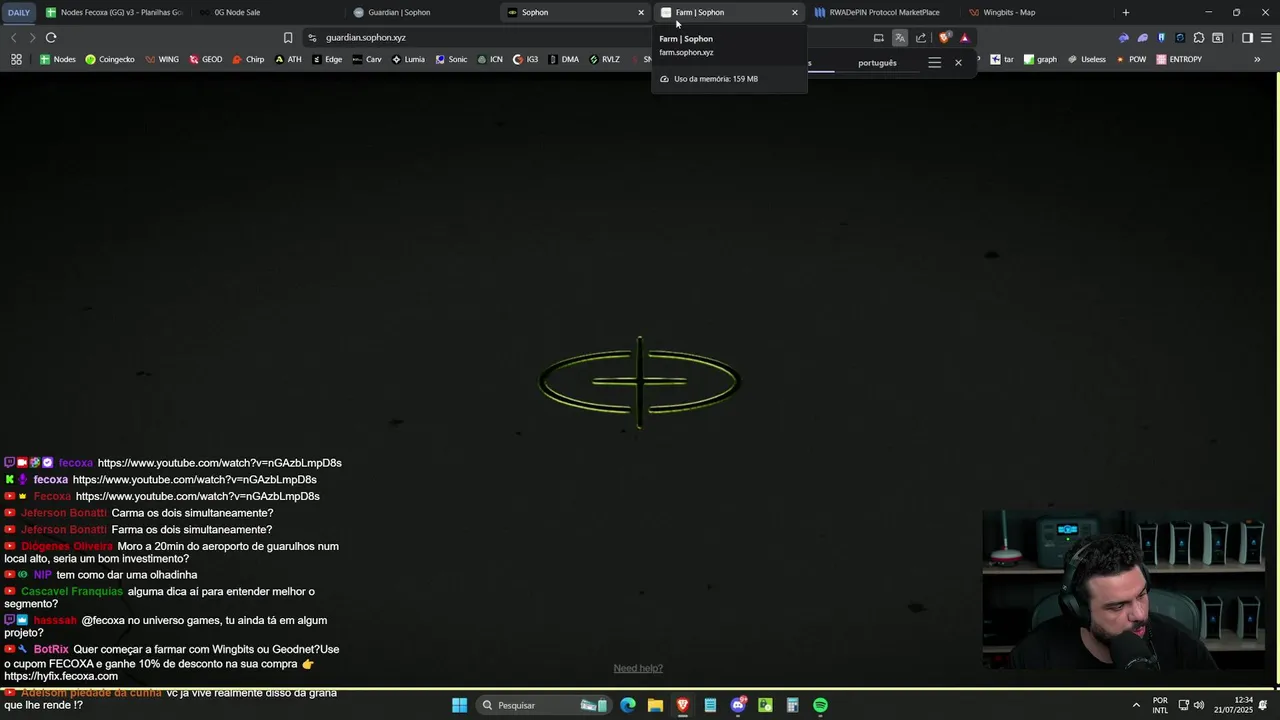Close the Sophon tab

pos(641,13)
